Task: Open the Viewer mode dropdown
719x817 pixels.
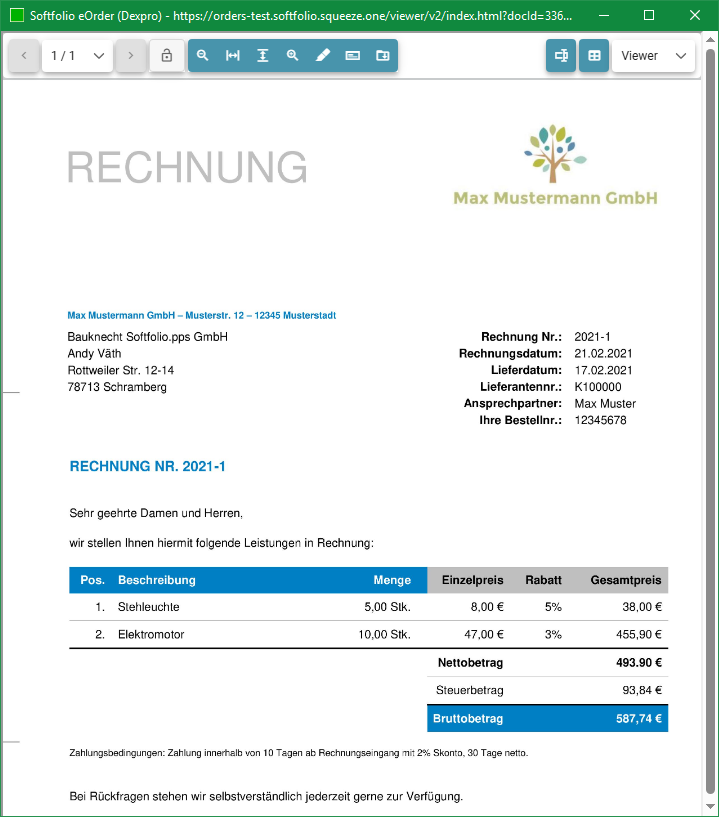Action: pos(653,56)
